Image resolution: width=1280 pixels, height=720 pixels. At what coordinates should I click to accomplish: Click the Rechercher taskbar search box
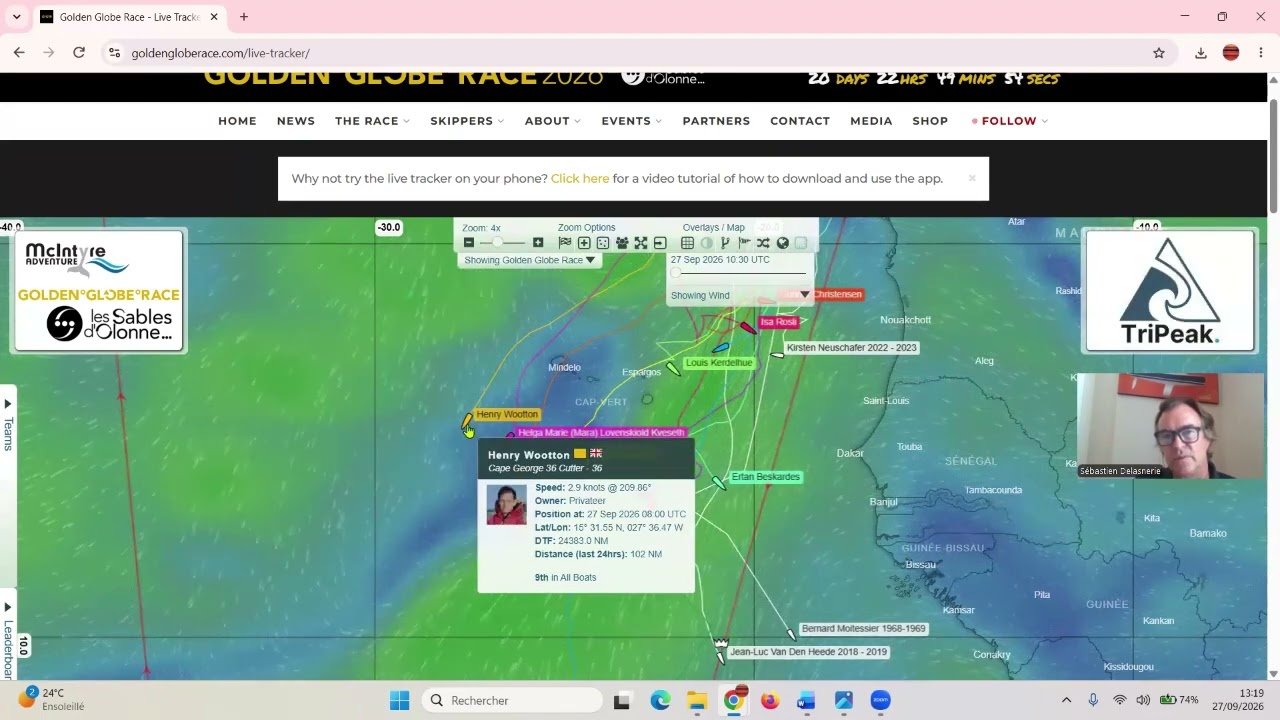pos(512,700)
